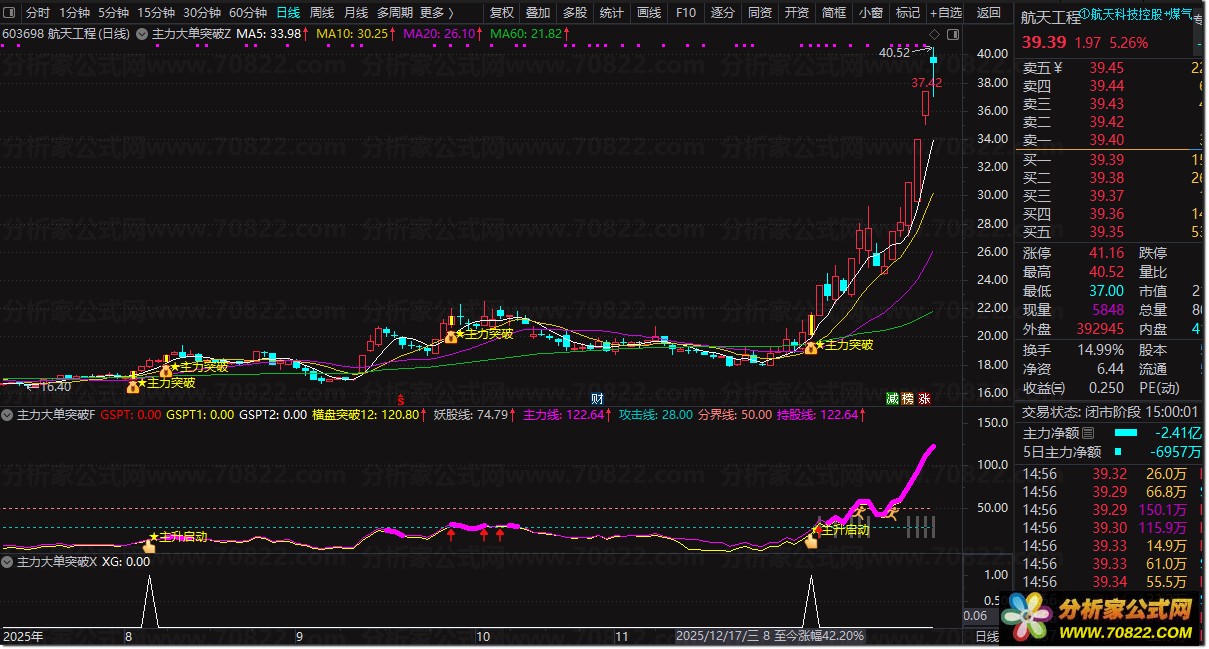Viewport: 1209px width, 649px height.
Task: Click pointing-hand icon at December 主升启动
Action: 813,539
